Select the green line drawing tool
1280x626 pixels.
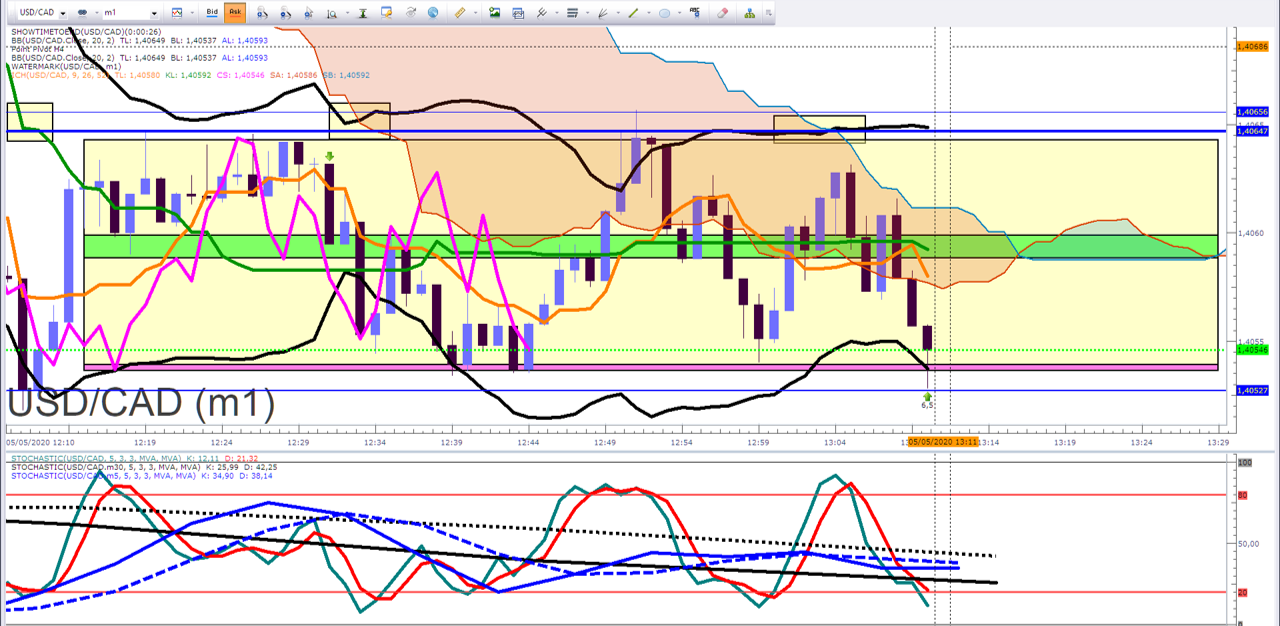point(633,13)
